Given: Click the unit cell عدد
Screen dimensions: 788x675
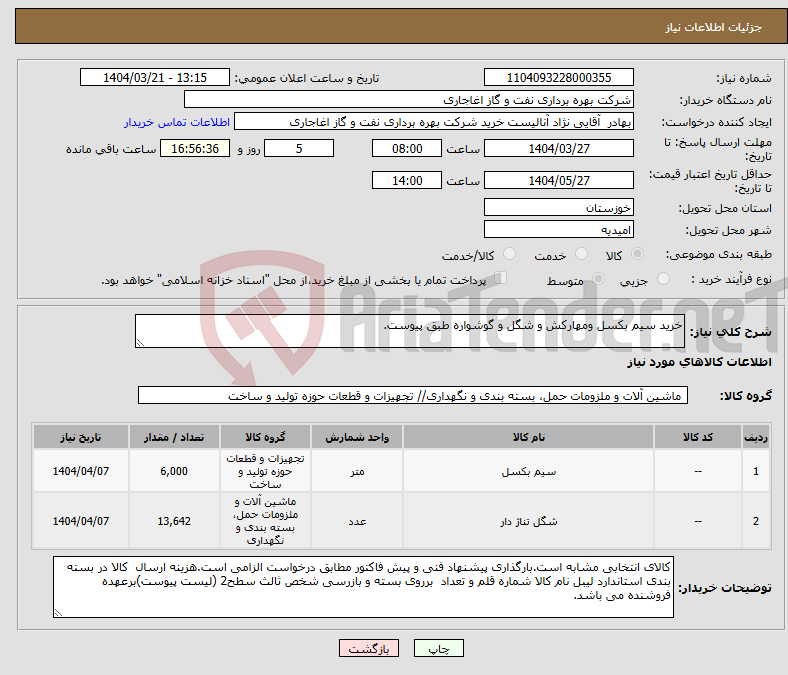Looking at the screenshot, I should click(357, 521).
